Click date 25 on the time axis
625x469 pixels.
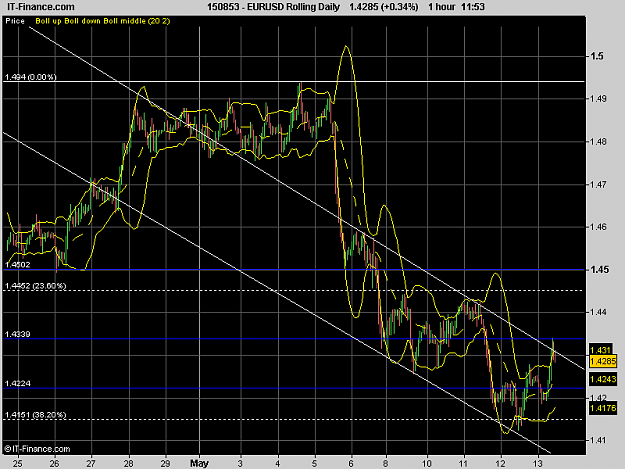[18, 463]
